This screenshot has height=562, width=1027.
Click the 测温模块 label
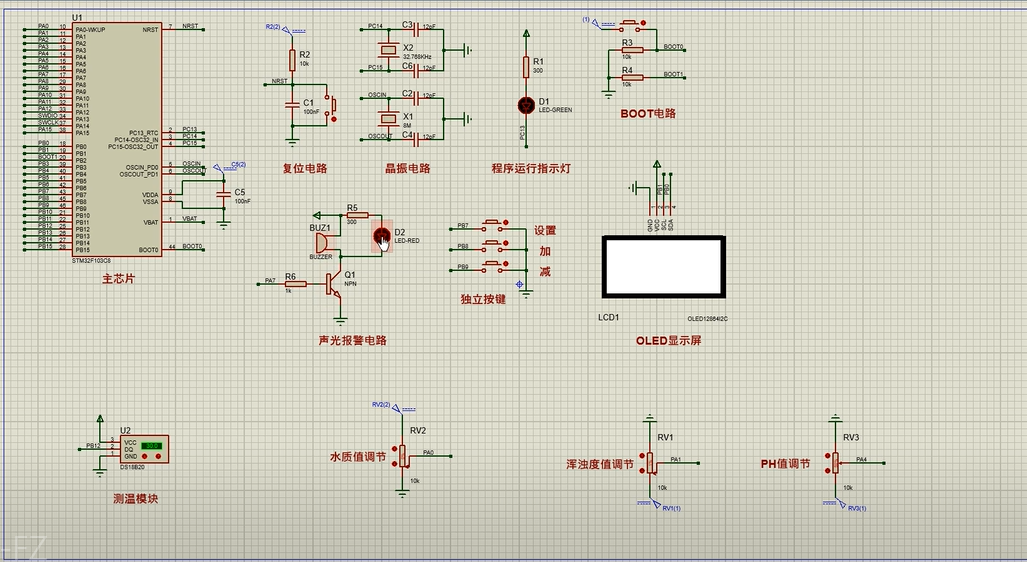(x=136, y=498)
